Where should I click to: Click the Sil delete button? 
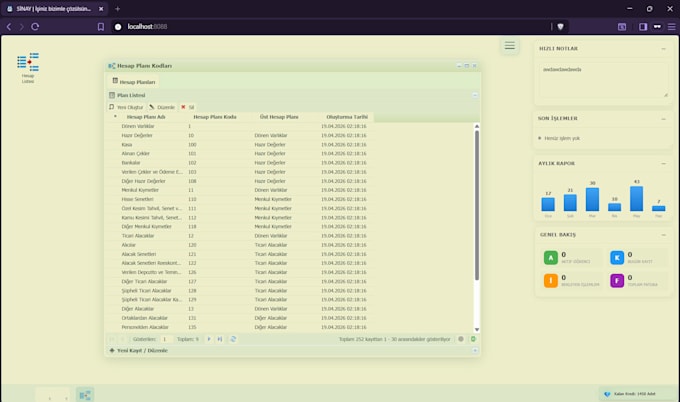pyautogui.click(x=187, y=107)
